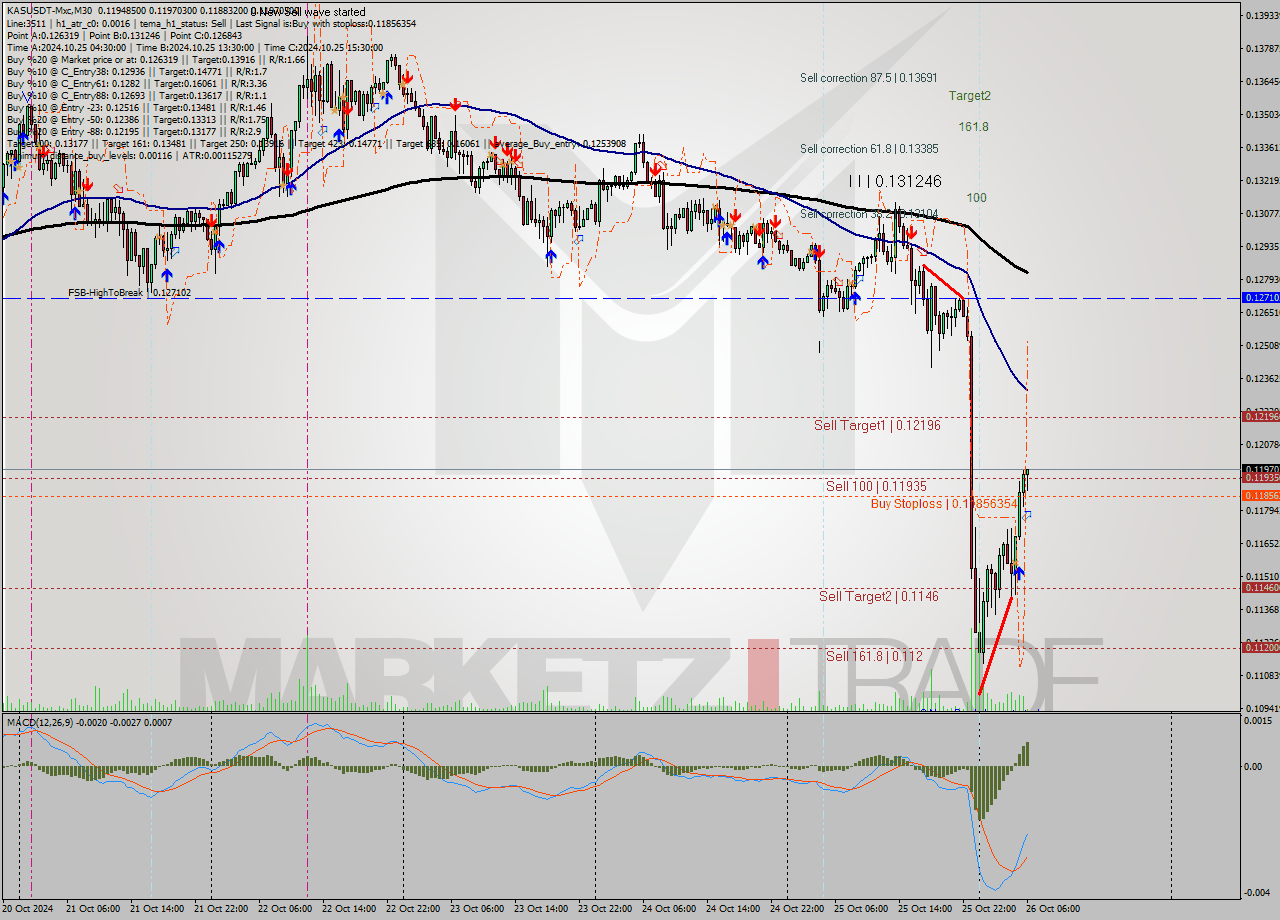Screen dimensions: 1280x920
Task: Select the 'FSB-HighToBreak | 0.127102' label
Action: coord(129,293)
